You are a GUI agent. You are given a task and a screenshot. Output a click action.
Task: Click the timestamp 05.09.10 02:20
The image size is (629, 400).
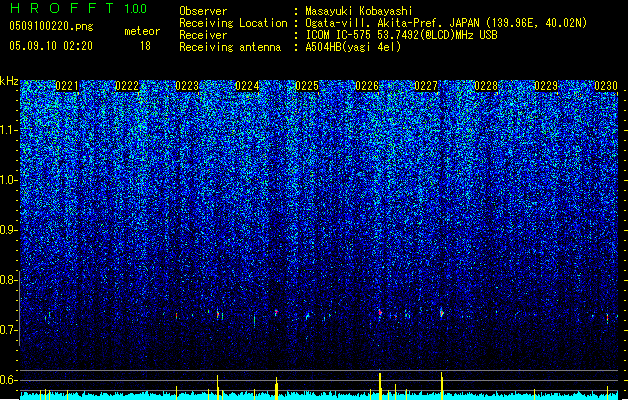pyautogui.click(x=51, y=46)
